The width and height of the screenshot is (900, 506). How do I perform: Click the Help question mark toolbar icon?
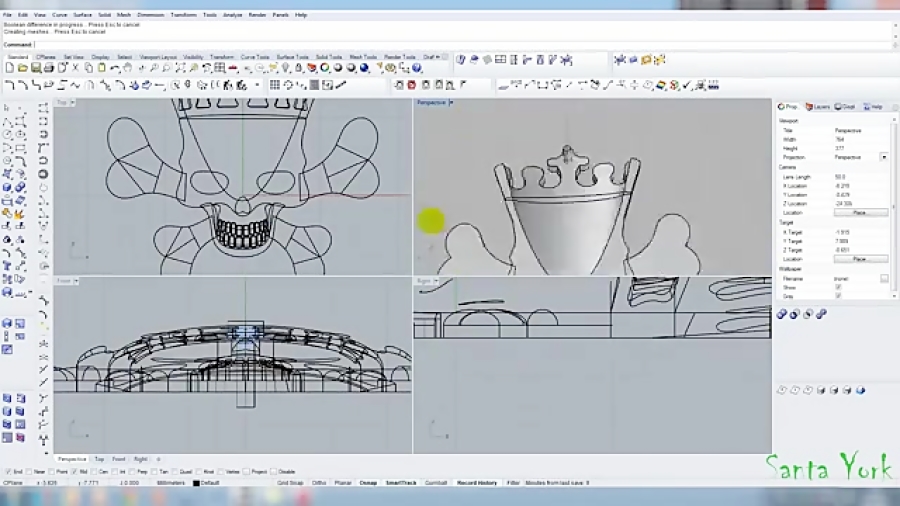(417, 68)
